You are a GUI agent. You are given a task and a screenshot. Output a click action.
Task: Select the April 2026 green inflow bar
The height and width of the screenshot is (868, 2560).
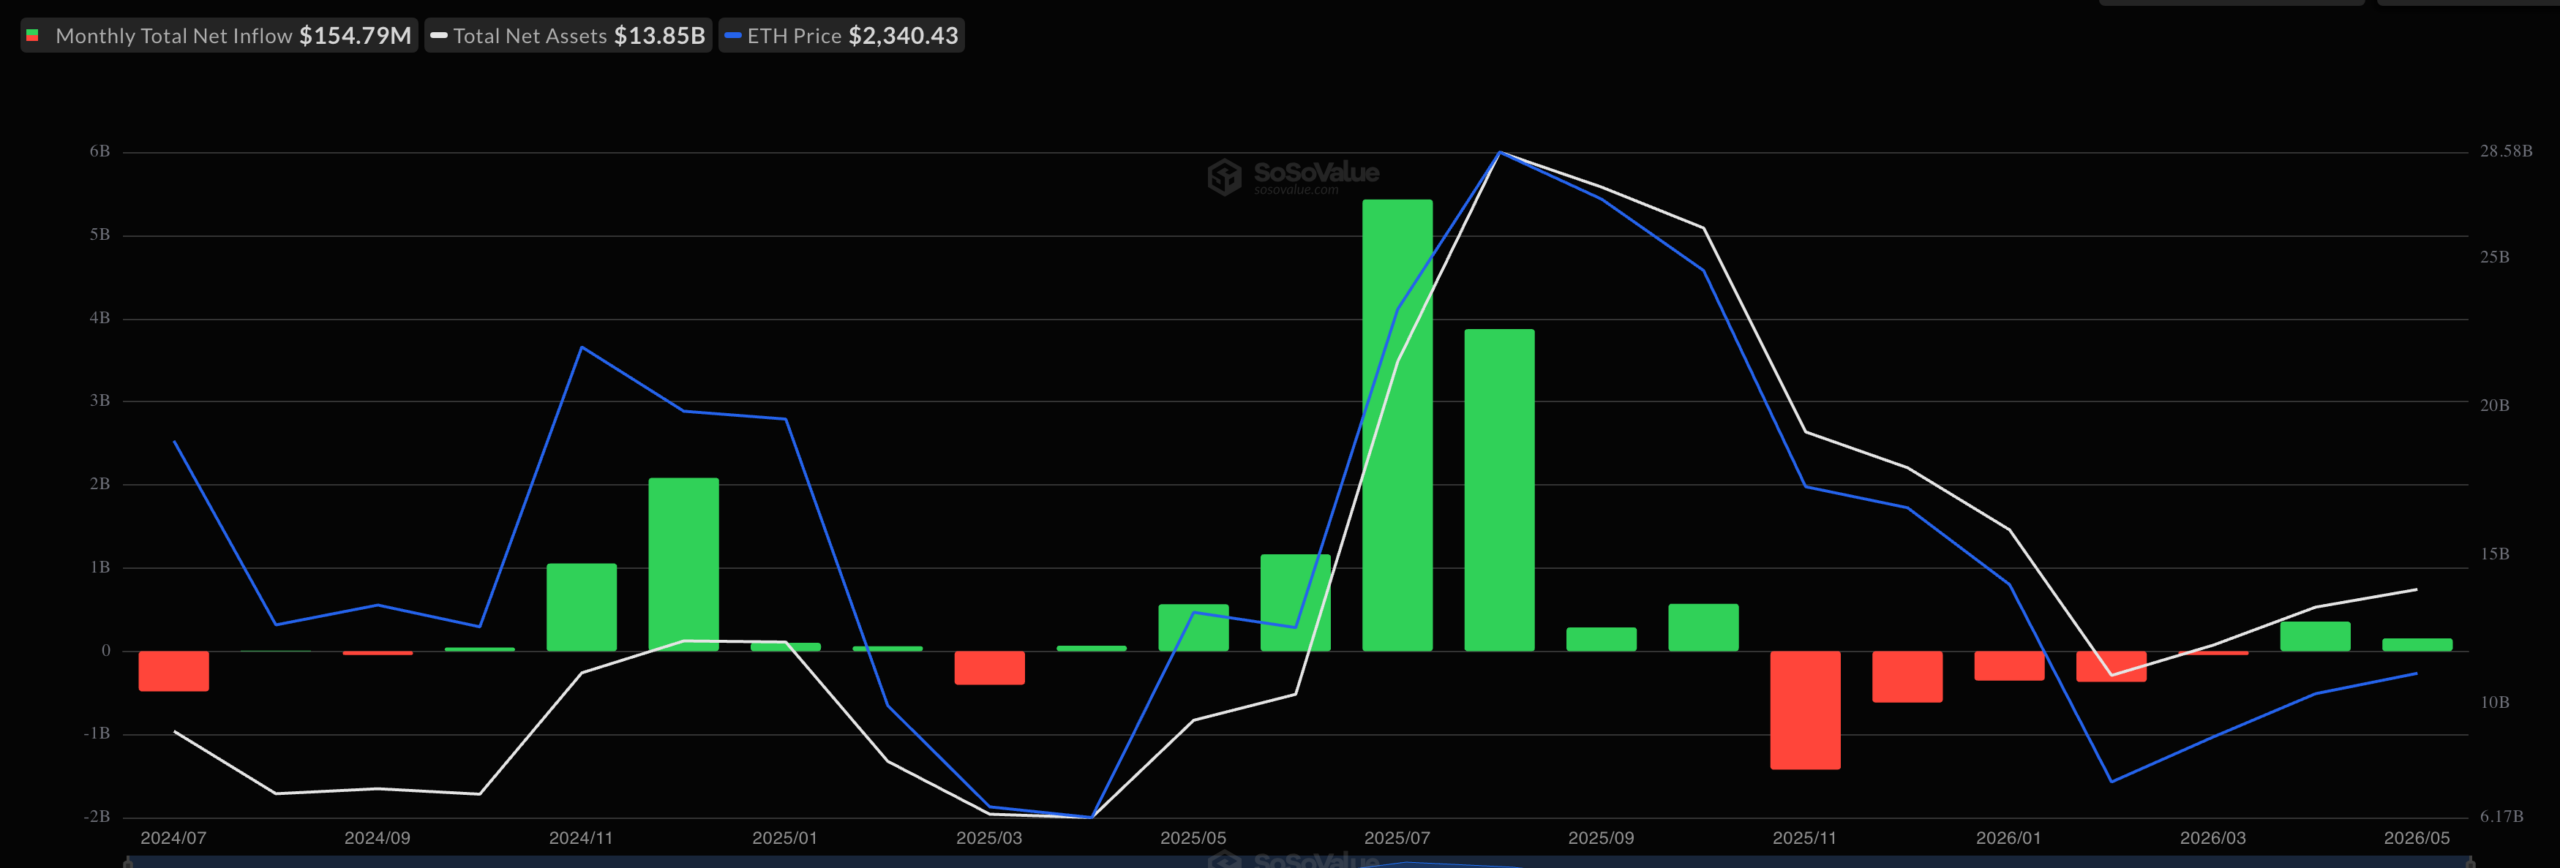[x=2316, y=636]
